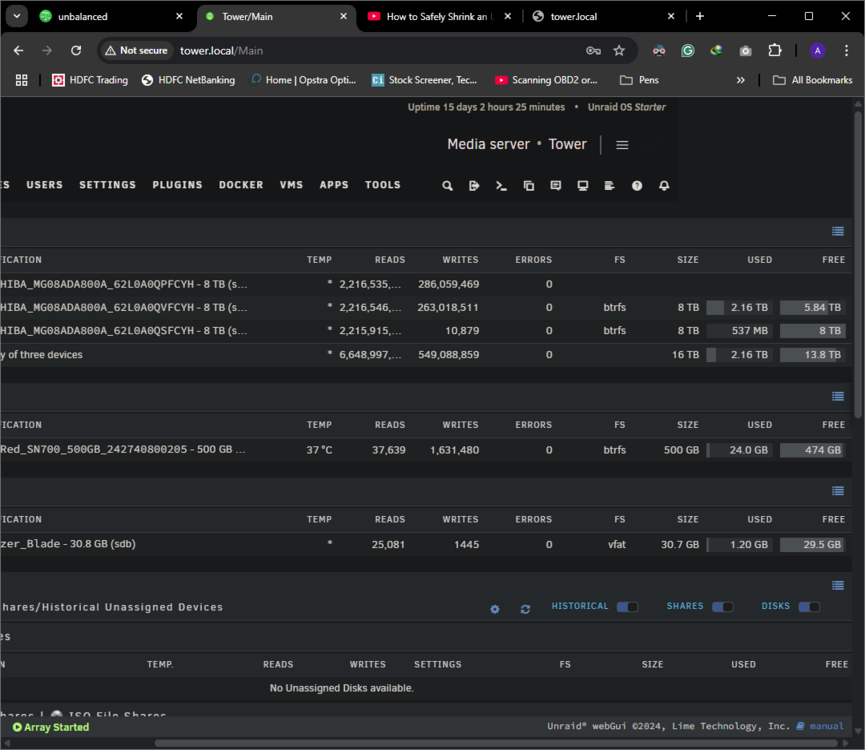Refresh the unassigned devices list
865x750 pixels.
[x=525, y=609]
